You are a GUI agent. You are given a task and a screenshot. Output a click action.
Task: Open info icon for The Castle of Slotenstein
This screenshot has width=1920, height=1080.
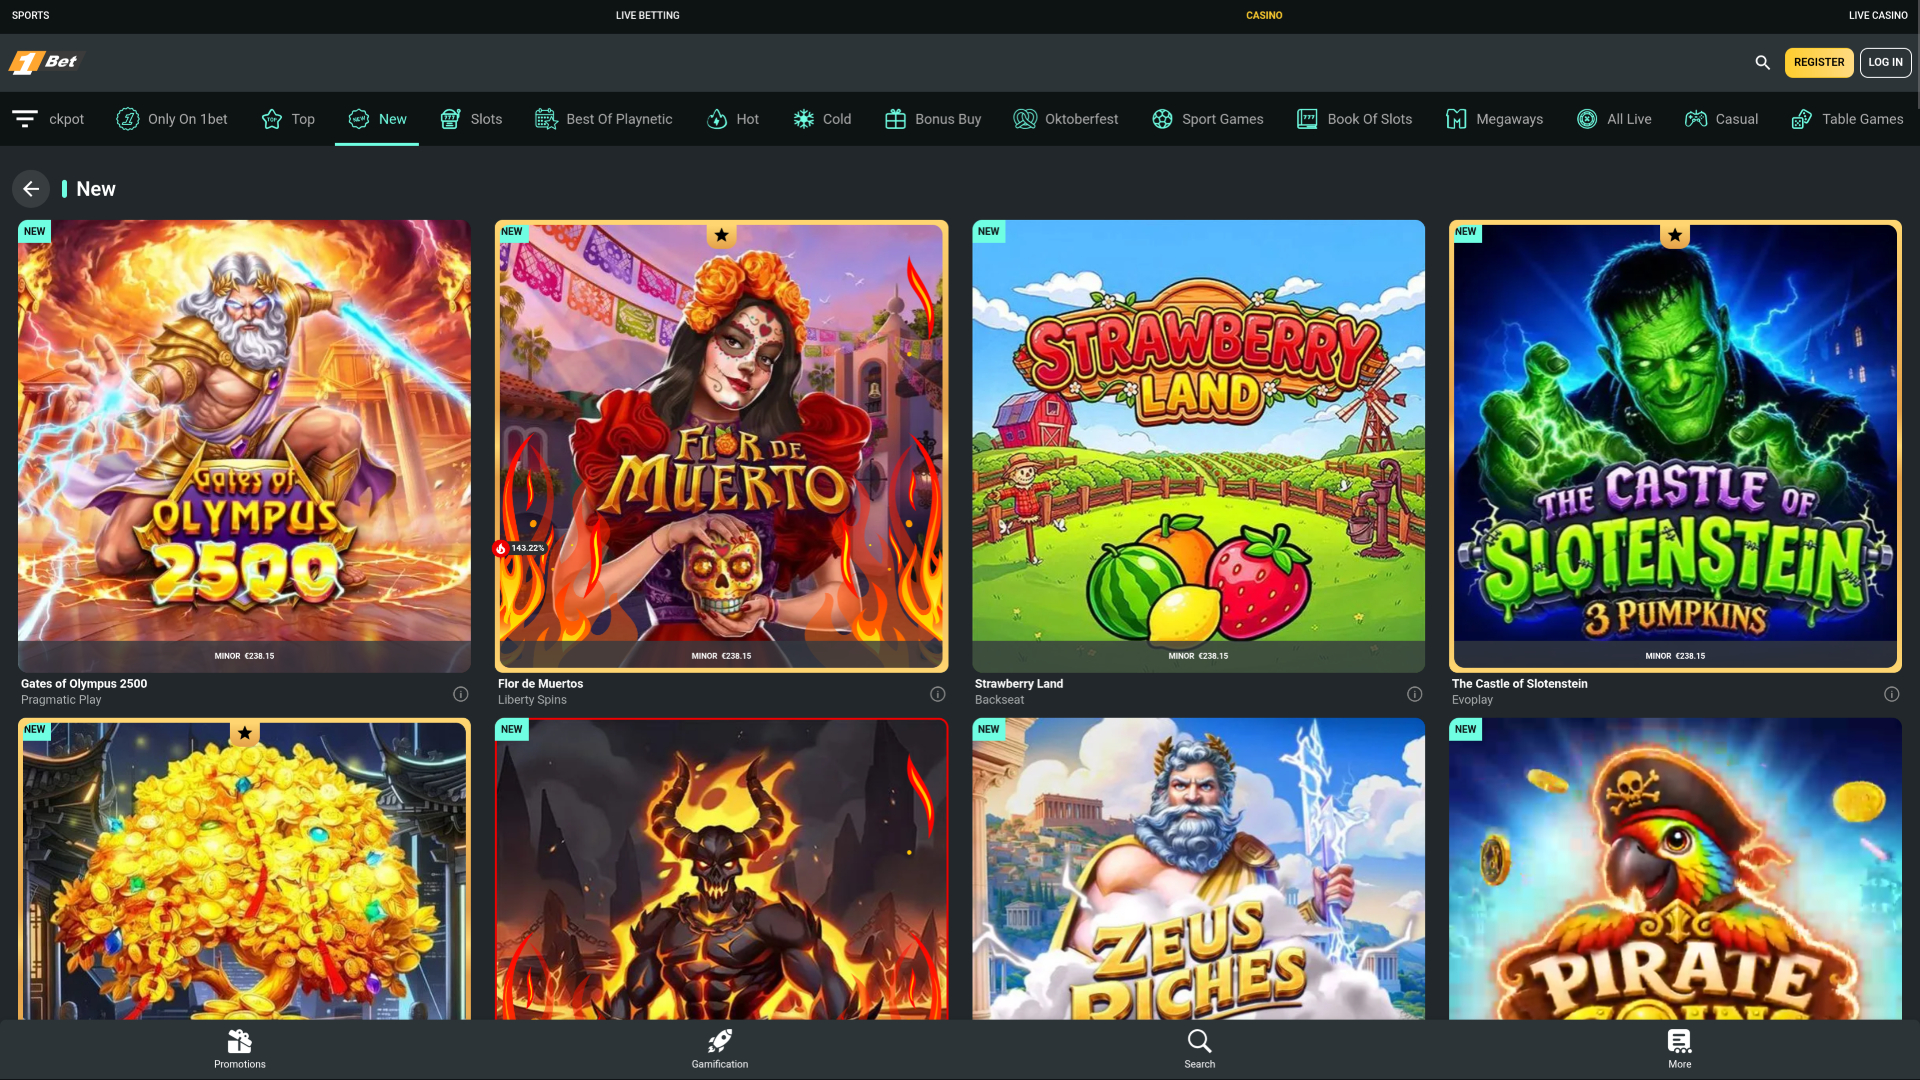point(1891,694)
